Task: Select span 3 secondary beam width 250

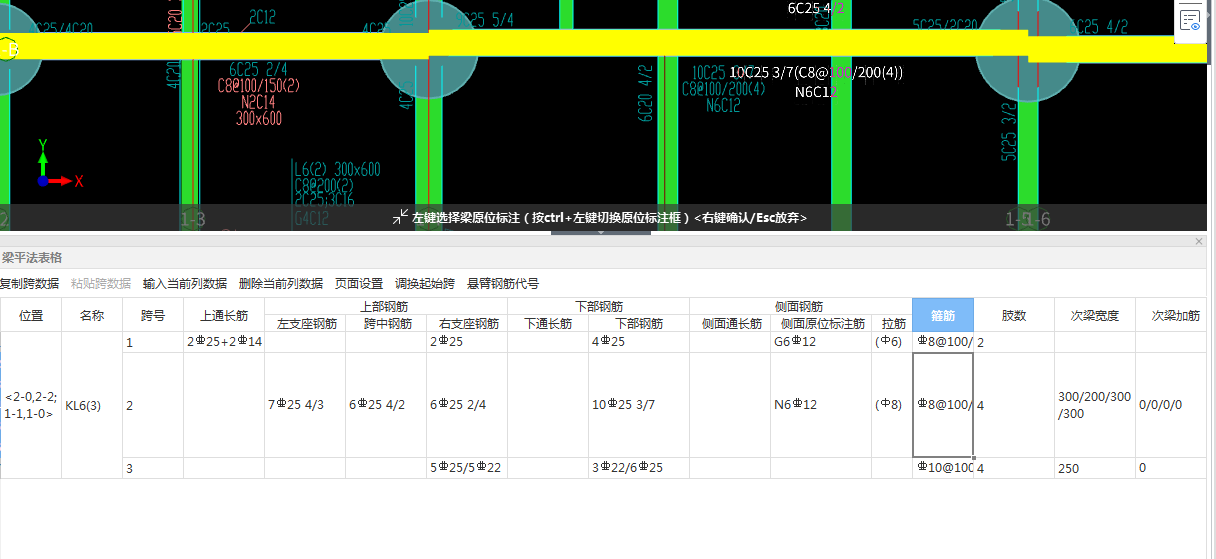Action: click(x=1095, y=468)
